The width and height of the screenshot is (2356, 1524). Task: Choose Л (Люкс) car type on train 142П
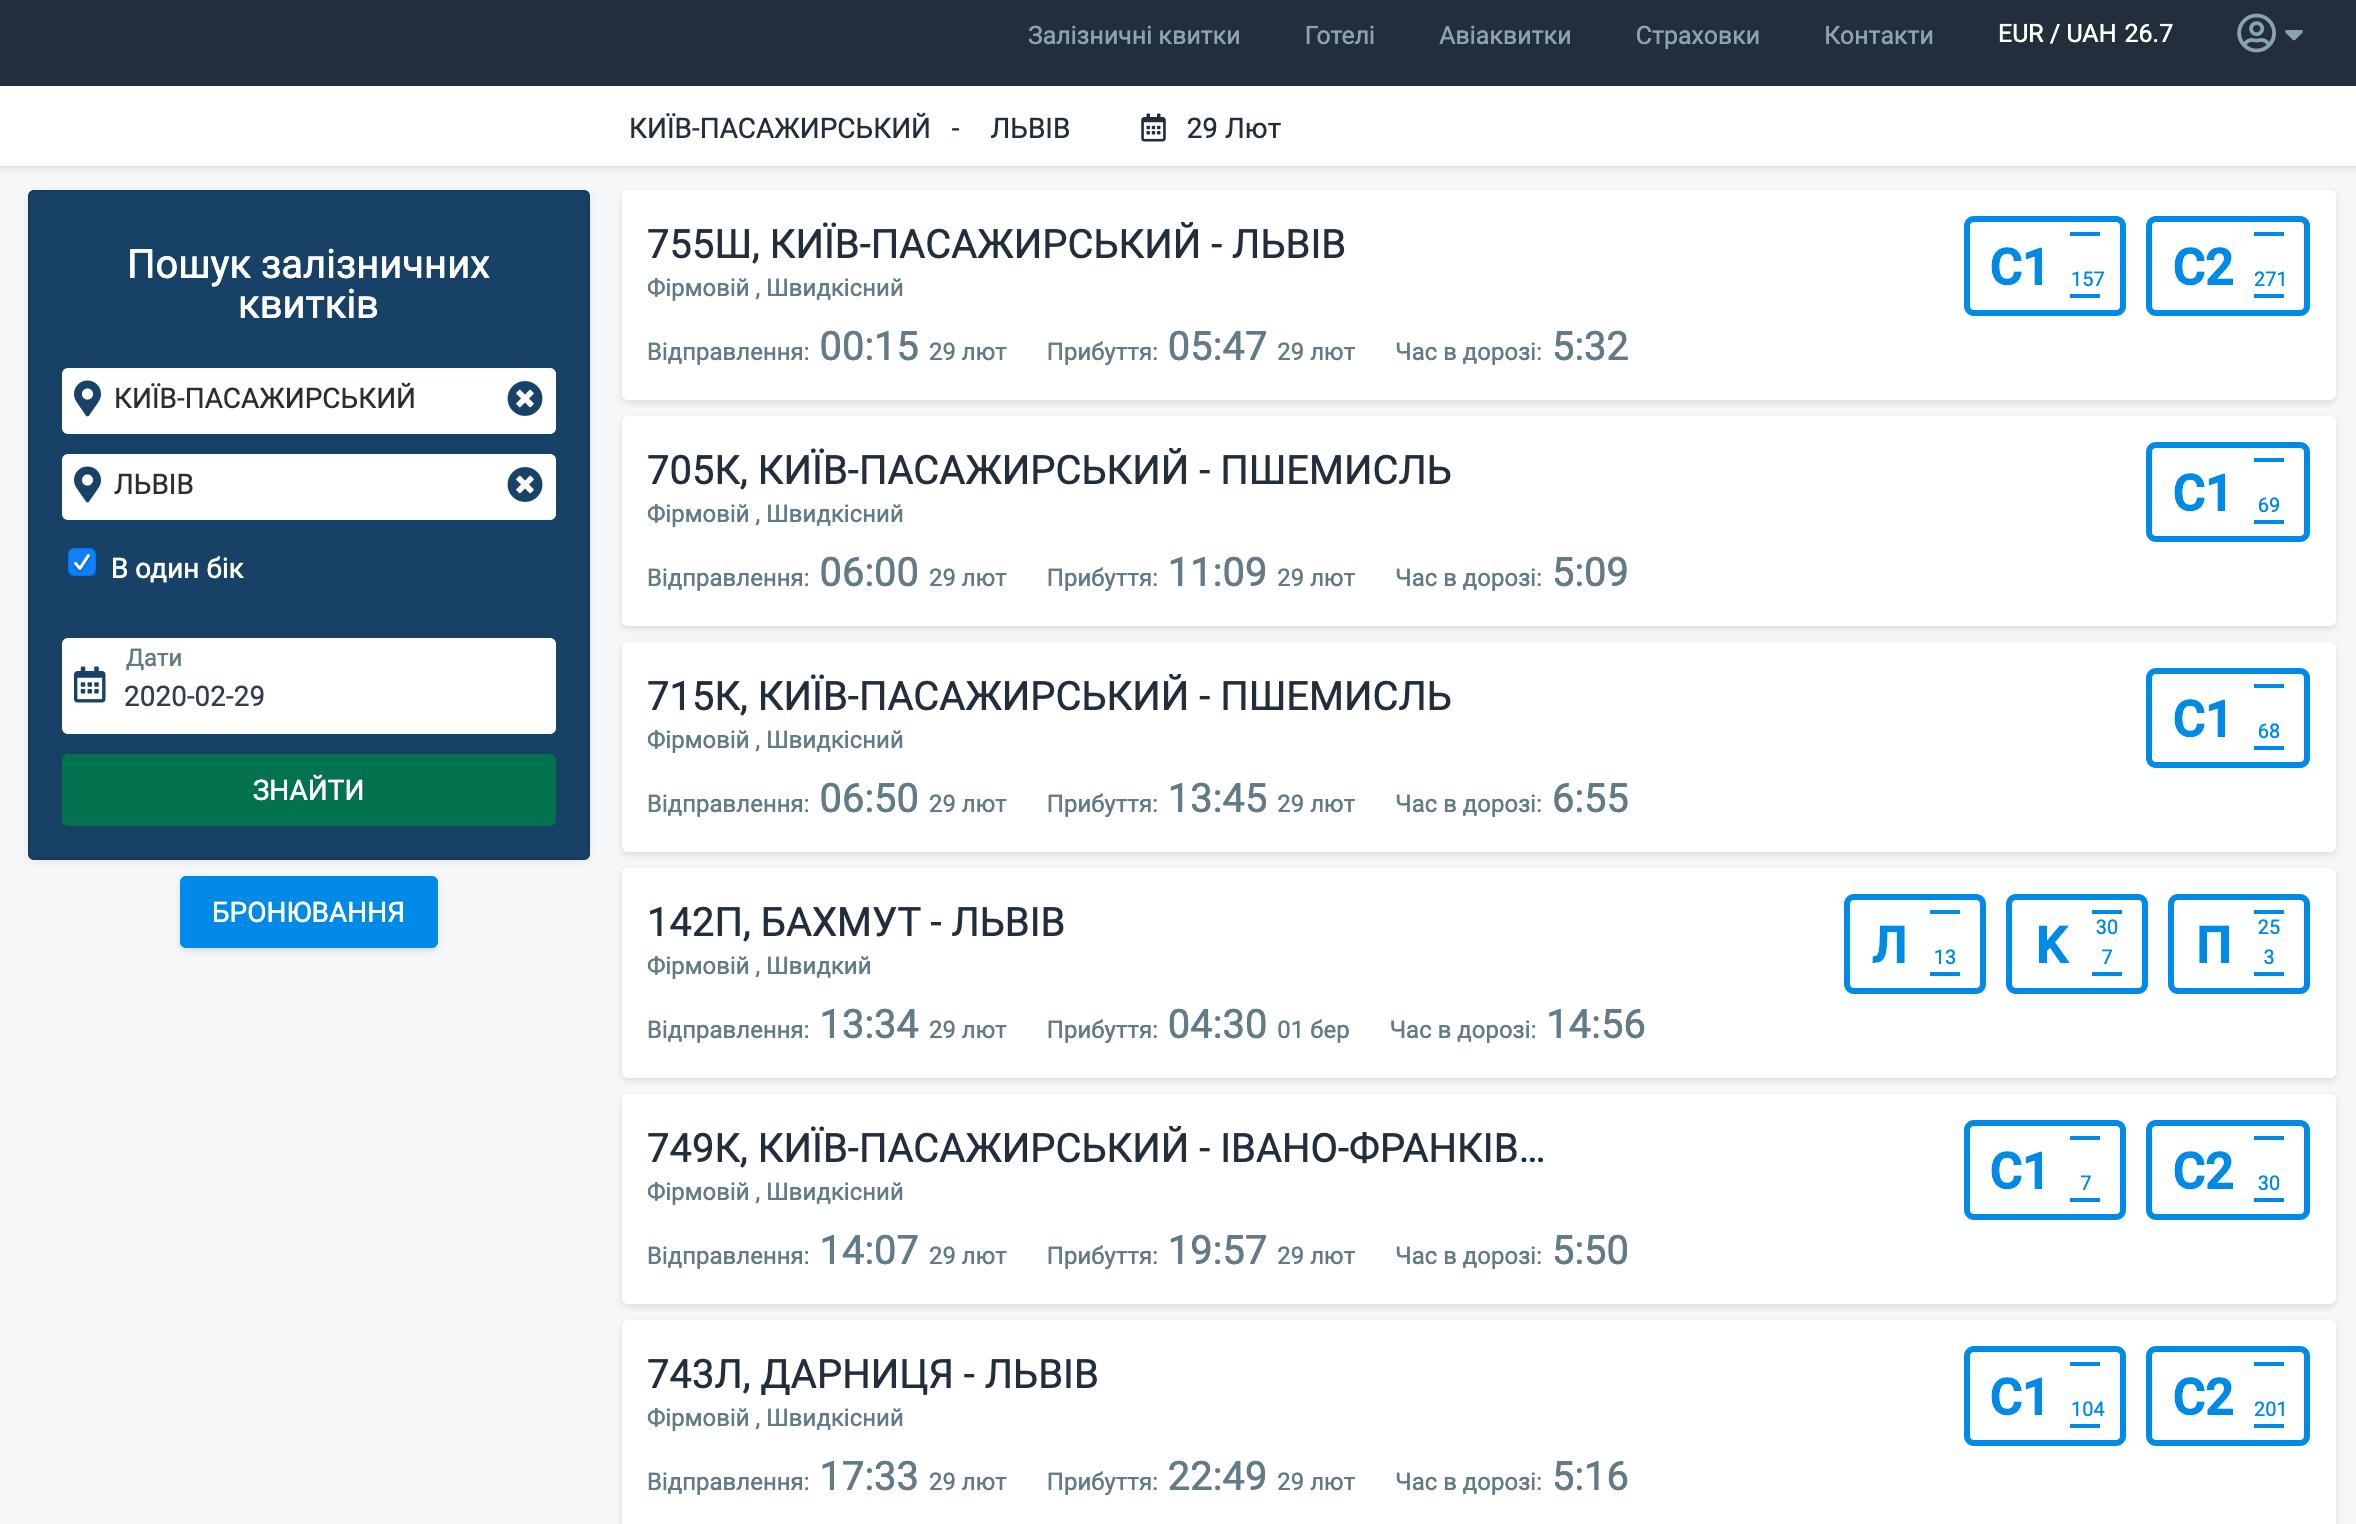[1915, 944]
